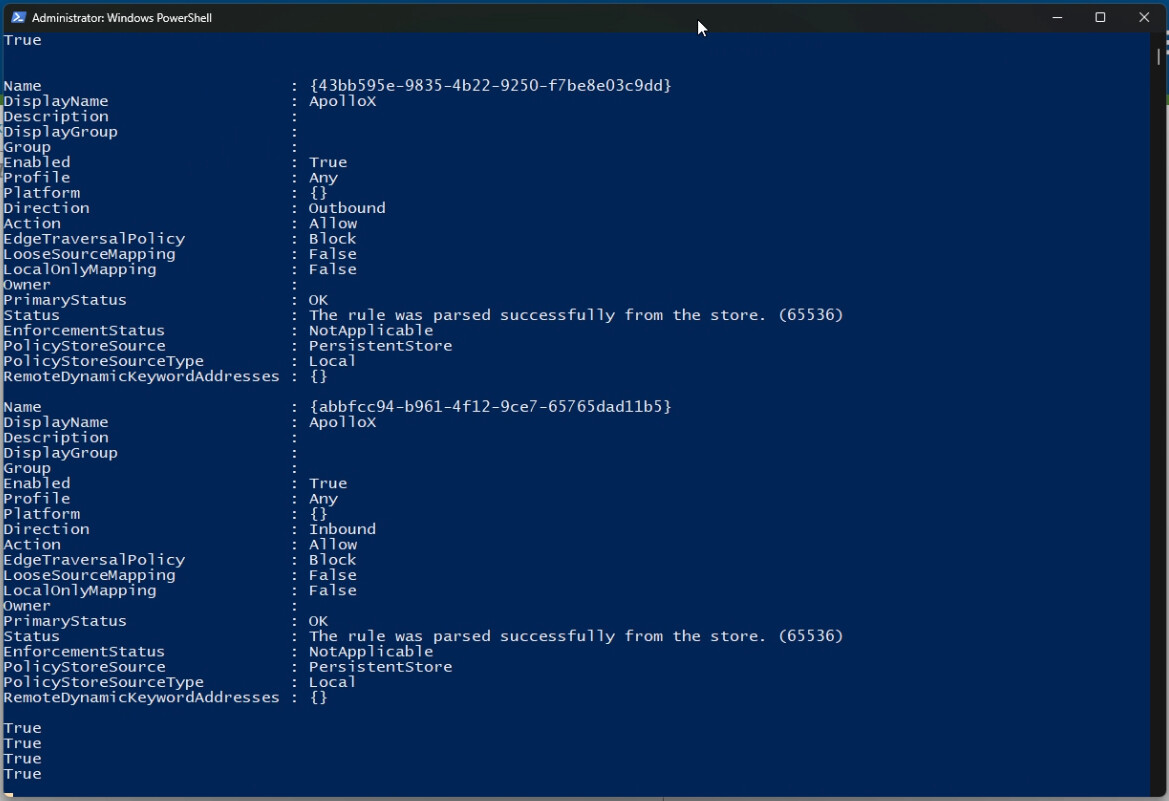The image size is (1169, 801).
Task: Click the first 'PolicyStoreSourceType' label
Action: pyautogui.click(x=104, y=361)
